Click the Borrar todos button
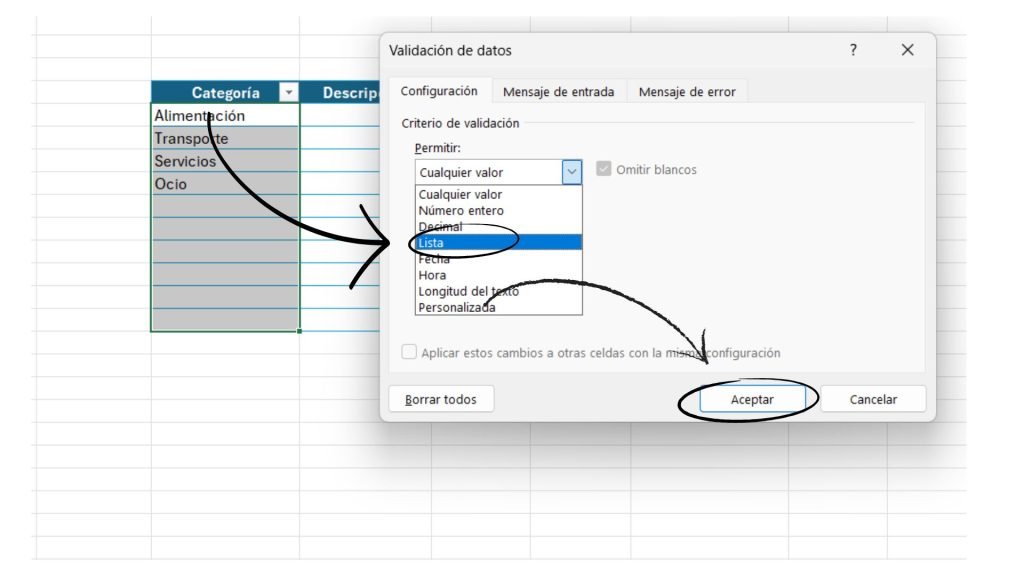 [x=441, y=399]
